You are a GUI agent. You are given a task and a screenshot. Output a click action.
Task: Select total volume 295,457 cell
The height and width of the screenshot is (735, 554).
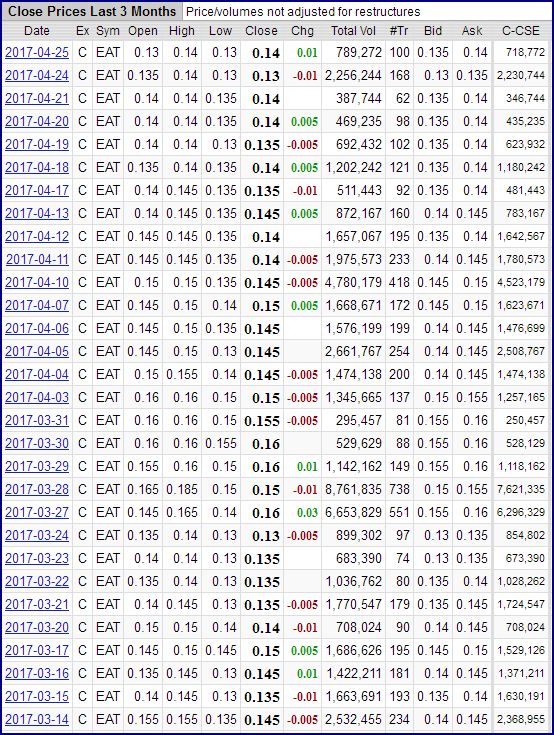click(x=359, y=420)
